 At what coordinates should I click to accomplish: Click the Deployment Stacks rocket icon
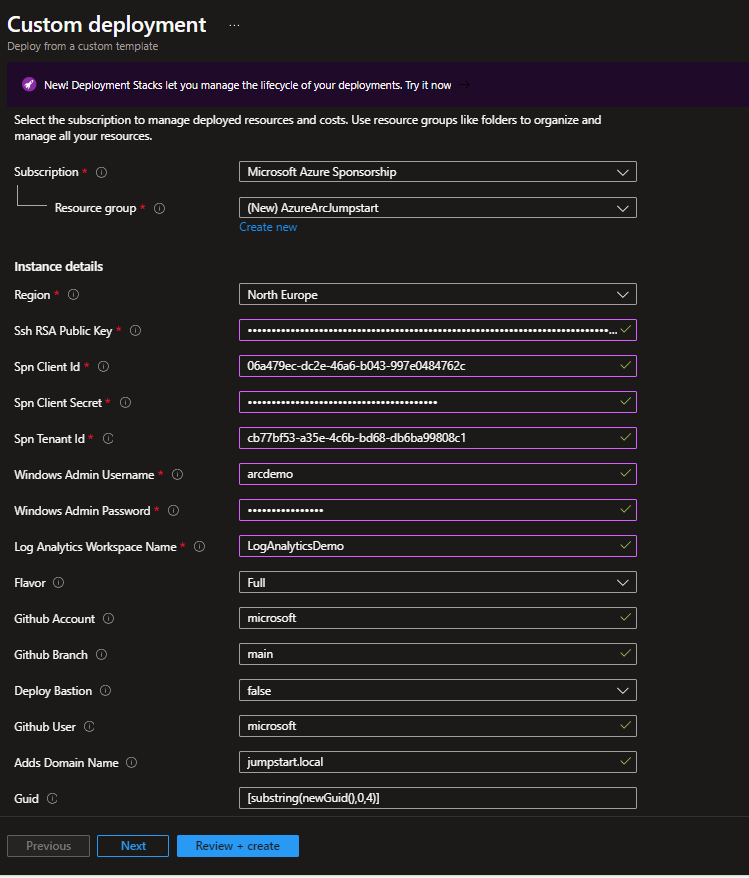coord(29,85)
